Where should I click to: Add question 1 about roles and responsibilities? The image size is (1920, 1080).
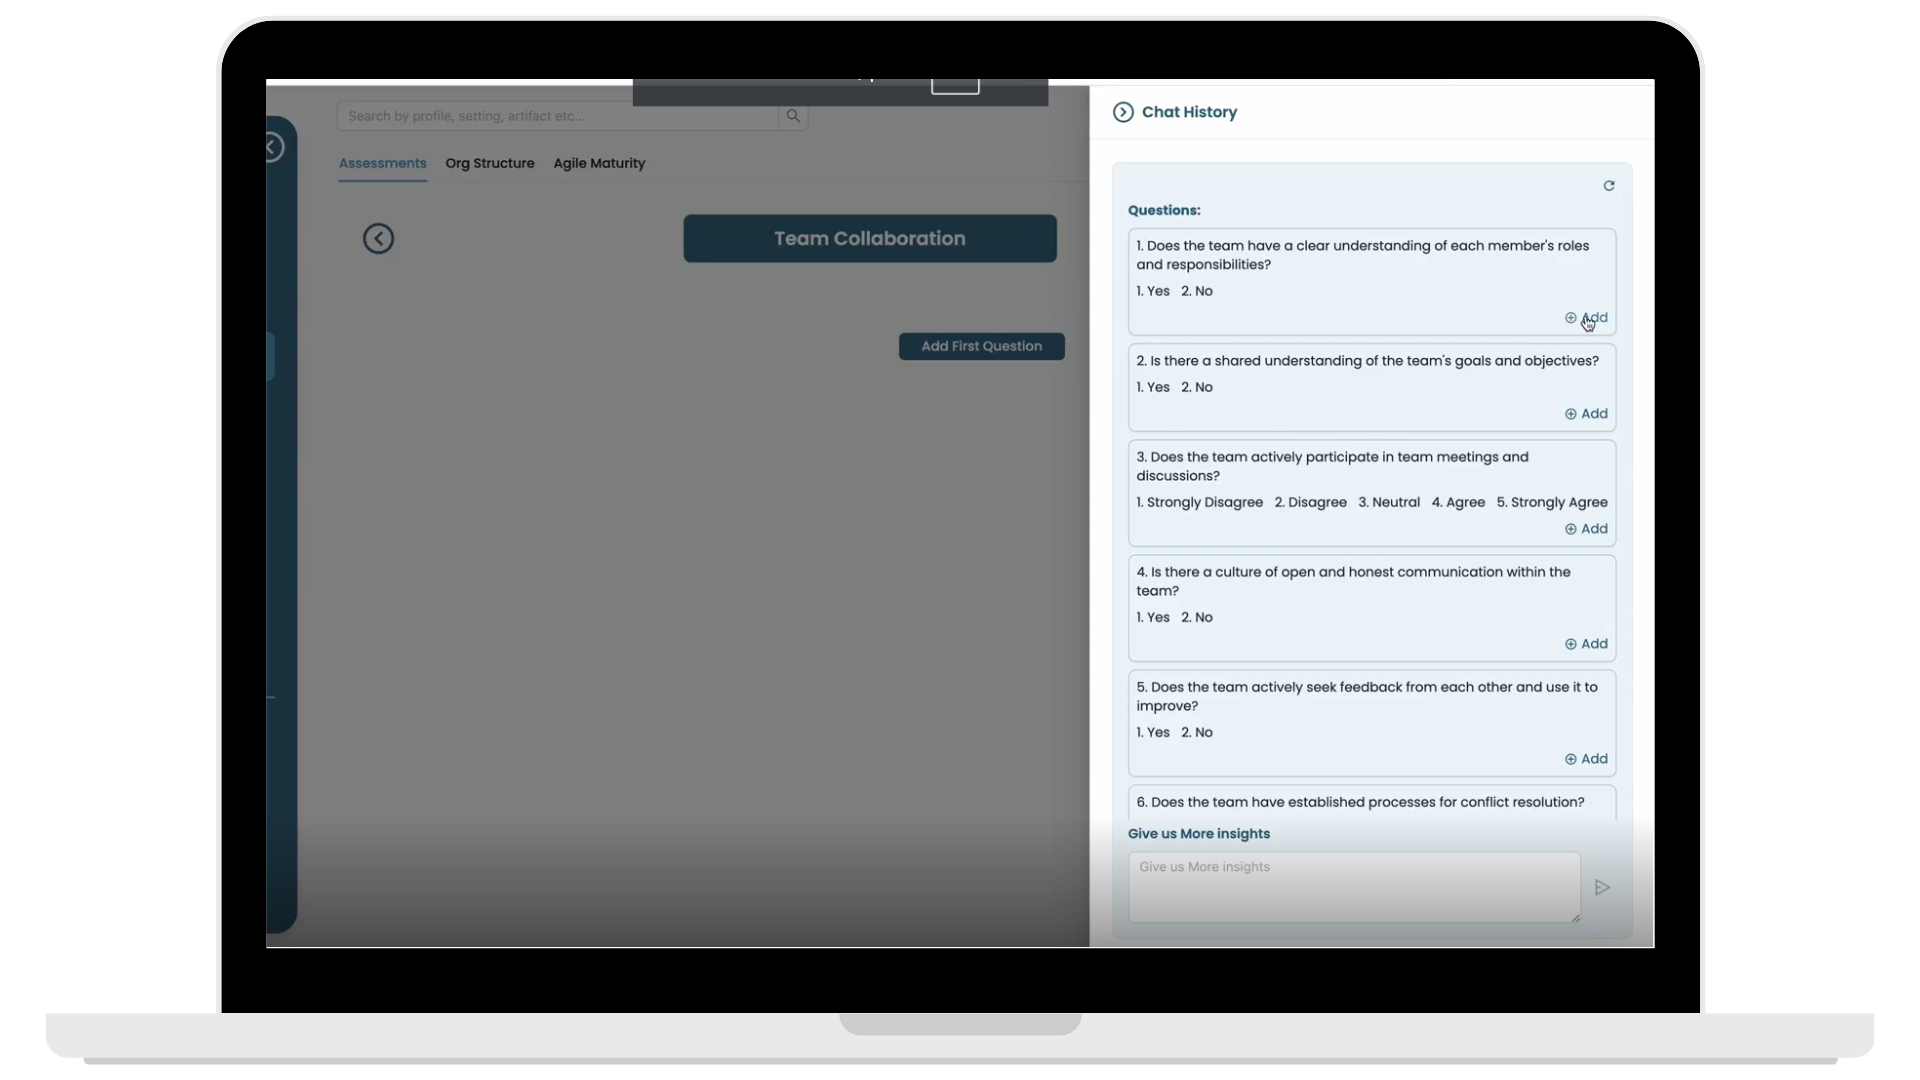[x=1586, y=318]
